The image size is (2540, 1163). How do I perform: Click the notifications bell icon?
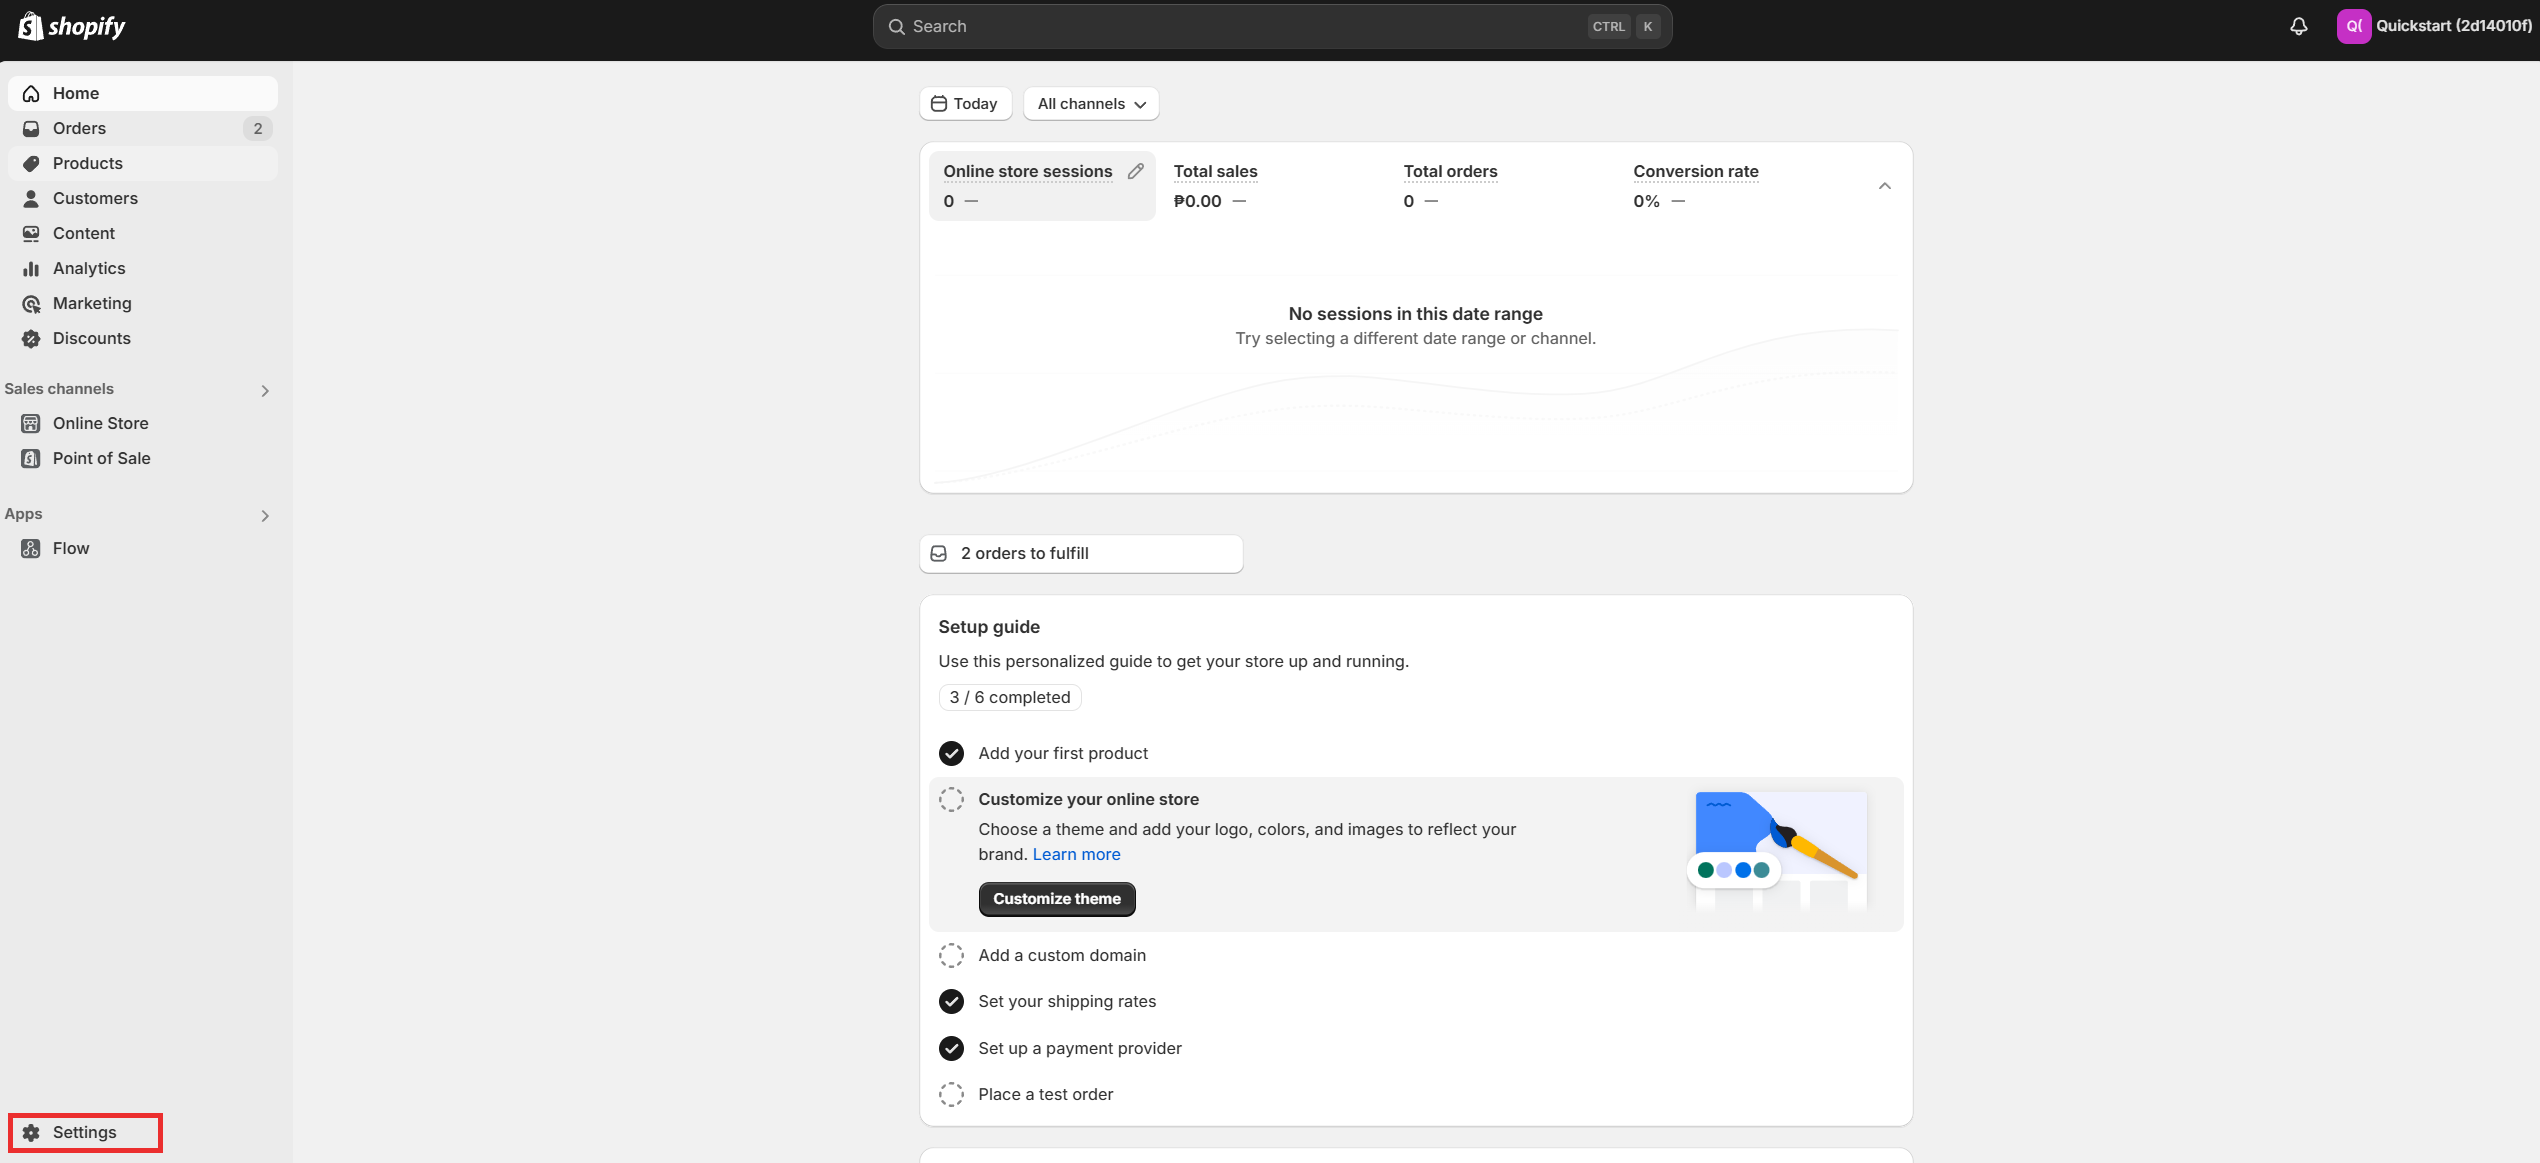tap(2298, 26)
